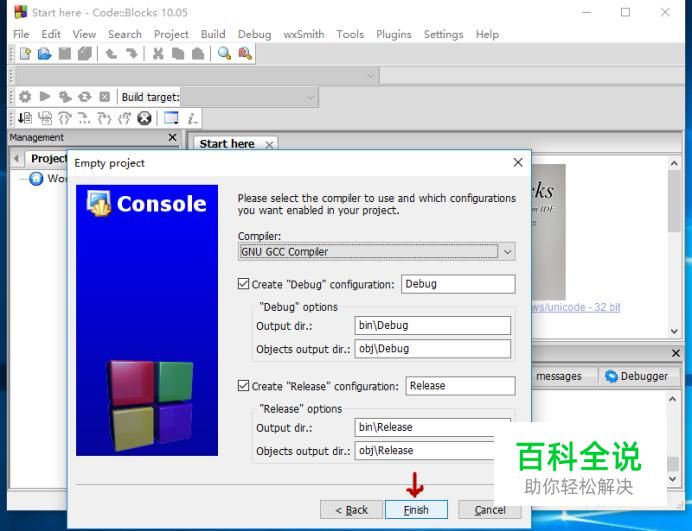Screen dimensions: 692x531
Task: Open the wide code completion dropdown
Action: 197,75
